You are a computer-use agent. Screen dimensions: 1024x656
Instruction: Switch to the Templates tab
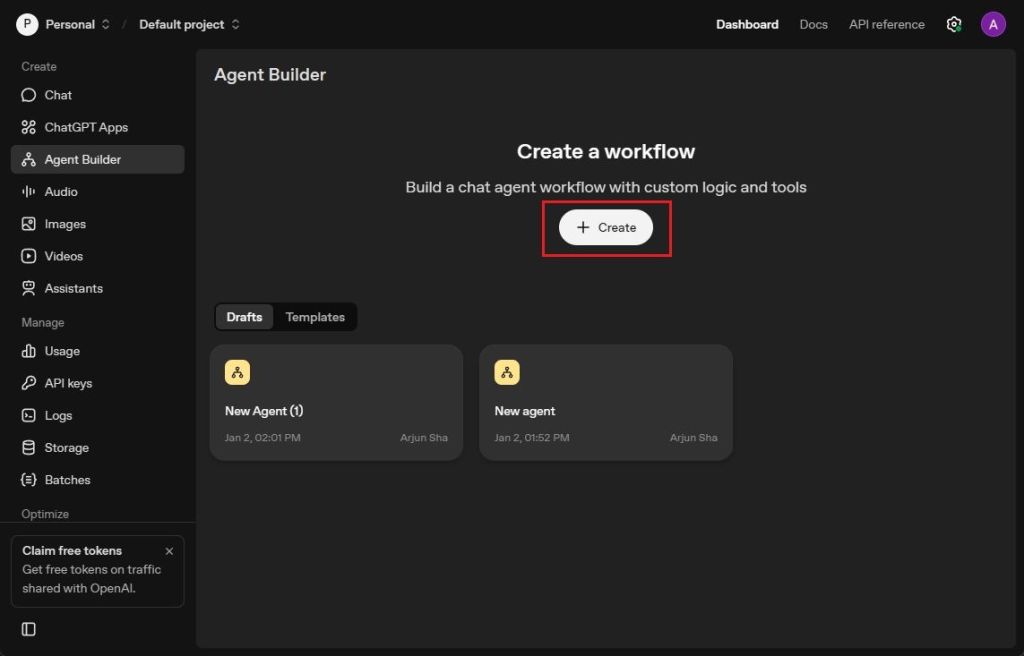(314, 316)
